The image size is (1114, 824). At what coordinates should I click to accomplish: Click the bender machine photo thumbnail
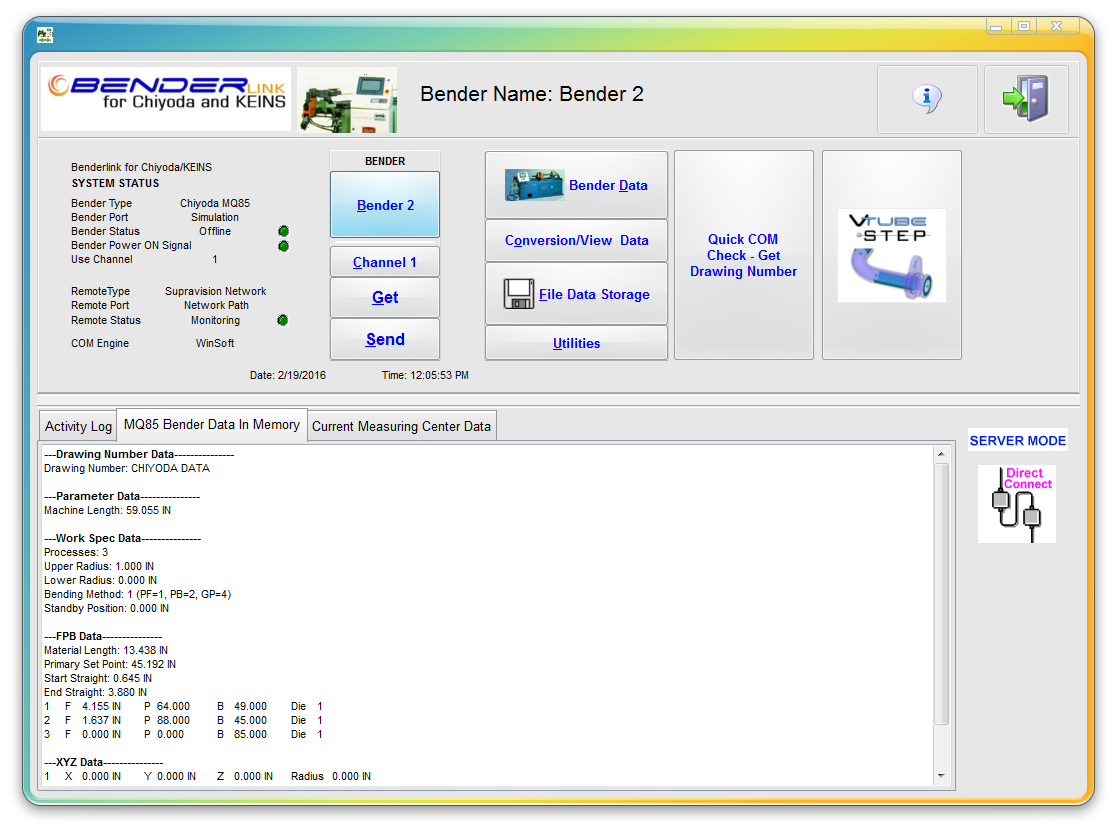tap(347, 100)
